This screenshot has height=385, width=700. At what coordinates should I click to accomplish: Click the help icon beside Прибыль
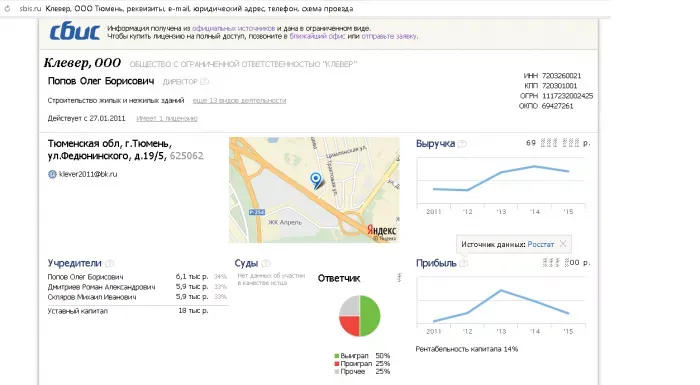pyautogui.click(x=463, y=264)
